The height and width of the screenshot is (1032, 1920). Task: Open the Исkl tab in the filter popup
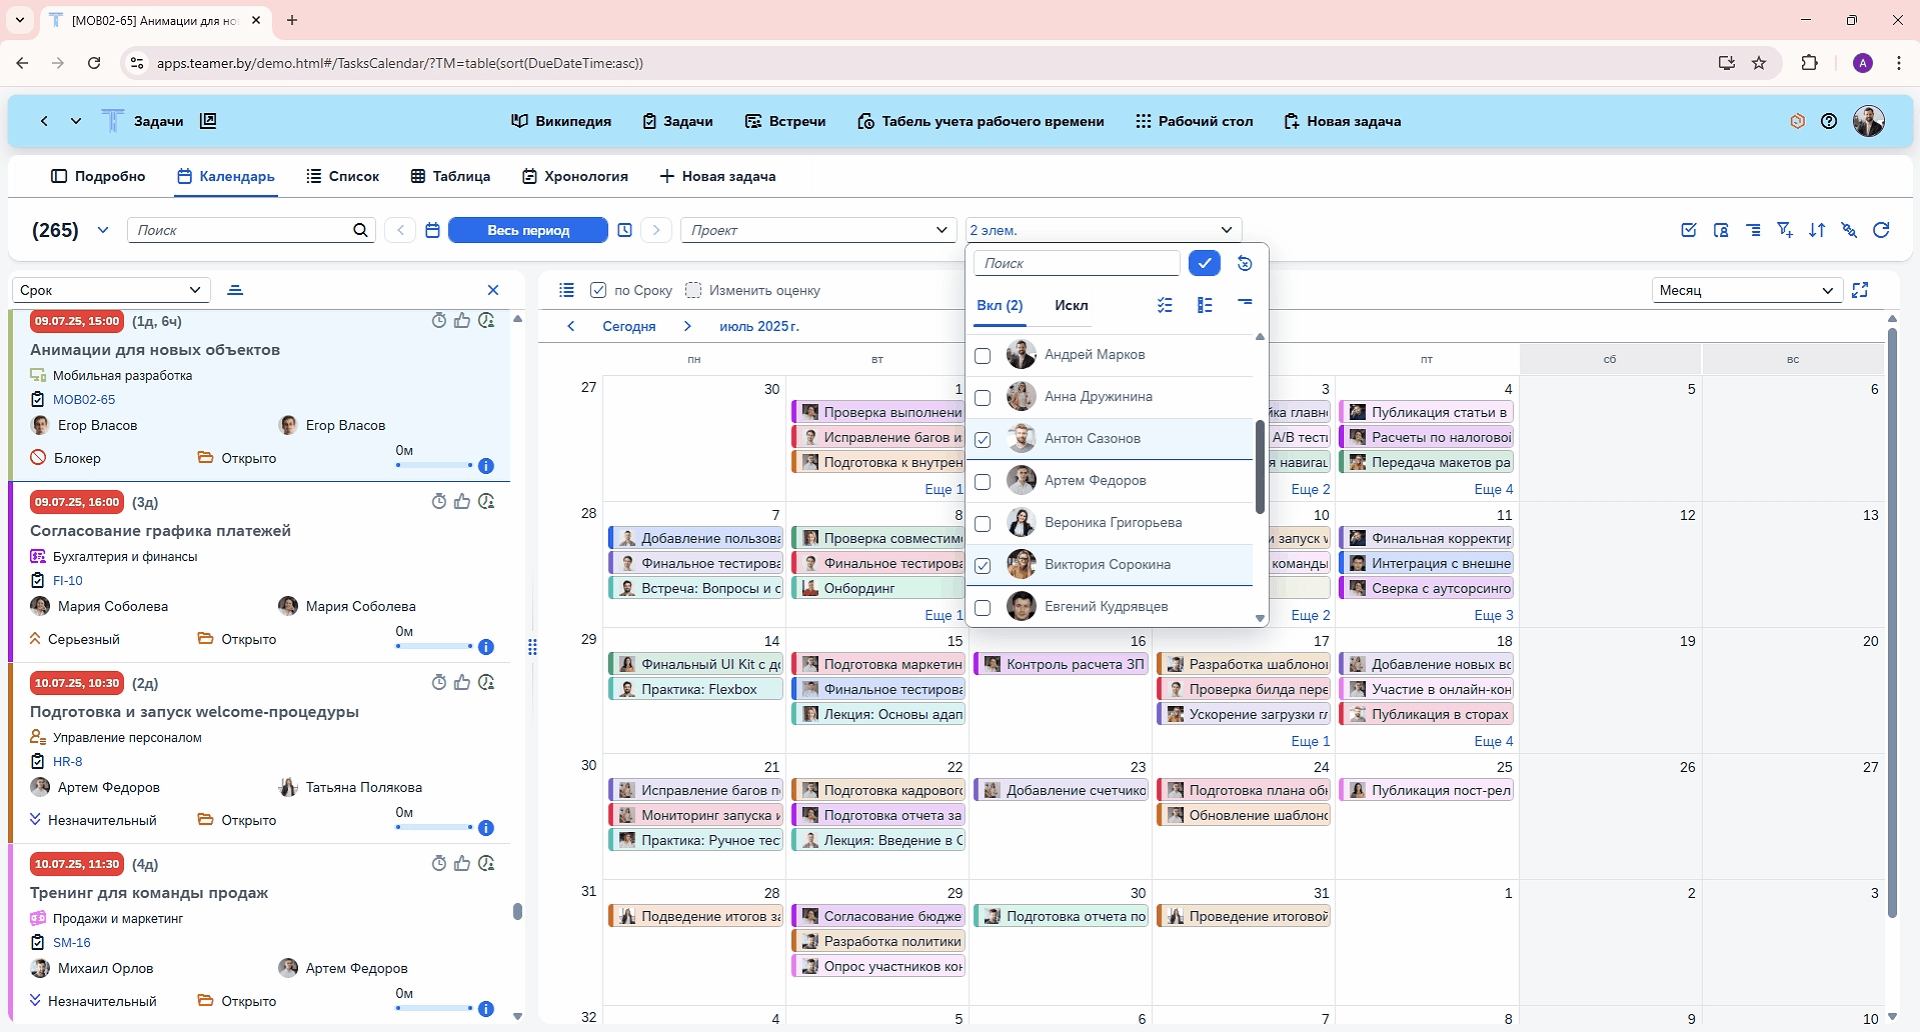1071,305
